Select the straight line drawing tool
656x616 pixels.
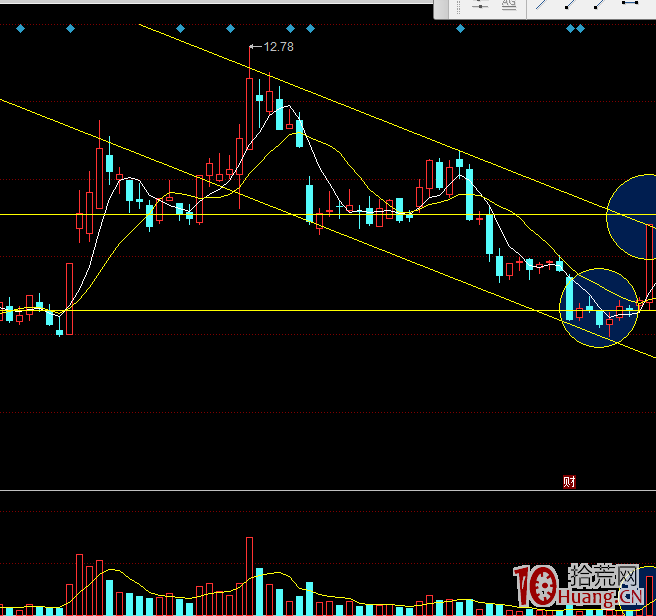(542, 4)
